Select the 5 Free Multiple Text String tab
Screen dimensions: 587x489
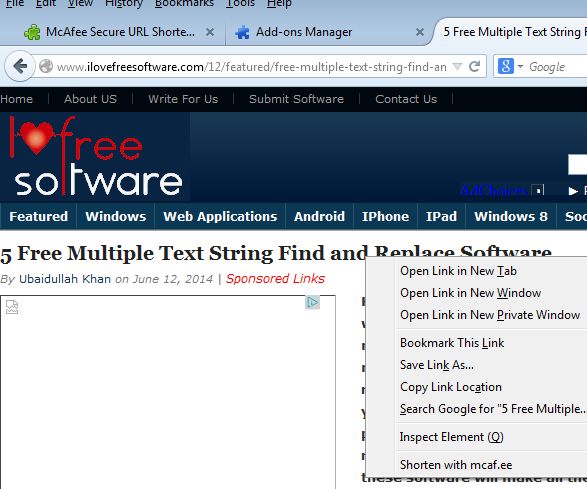tap(514, 32)
